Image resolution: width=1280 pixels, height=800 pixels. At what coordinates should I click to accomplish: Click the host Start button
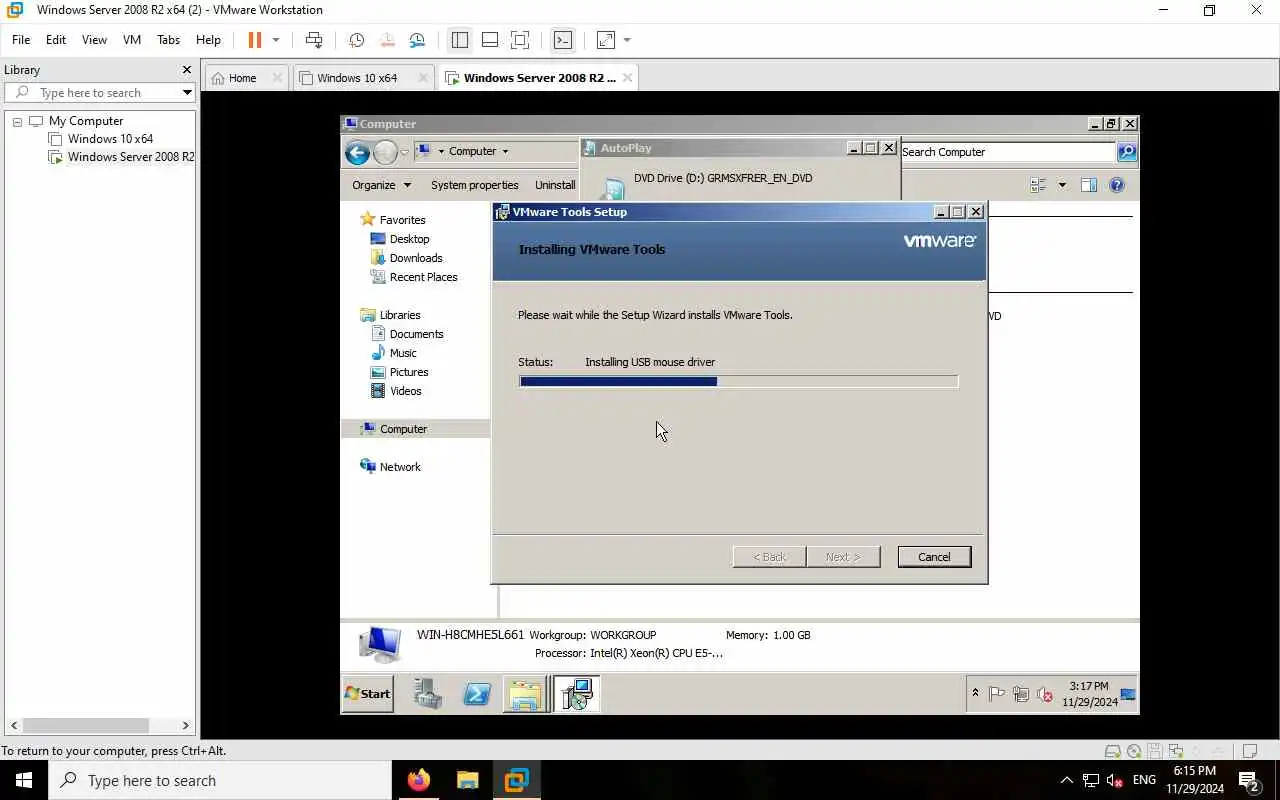coord(24,780)
